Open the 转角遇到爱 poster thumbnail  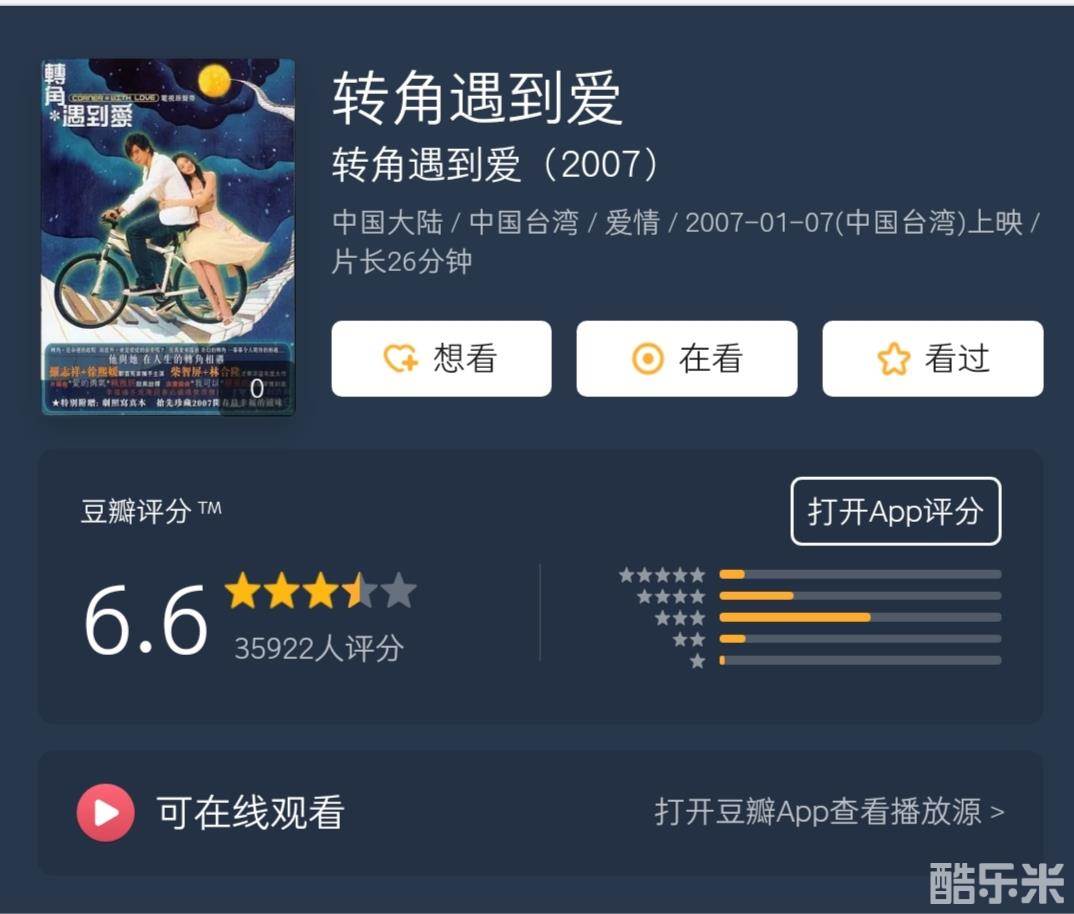point(168,237)
